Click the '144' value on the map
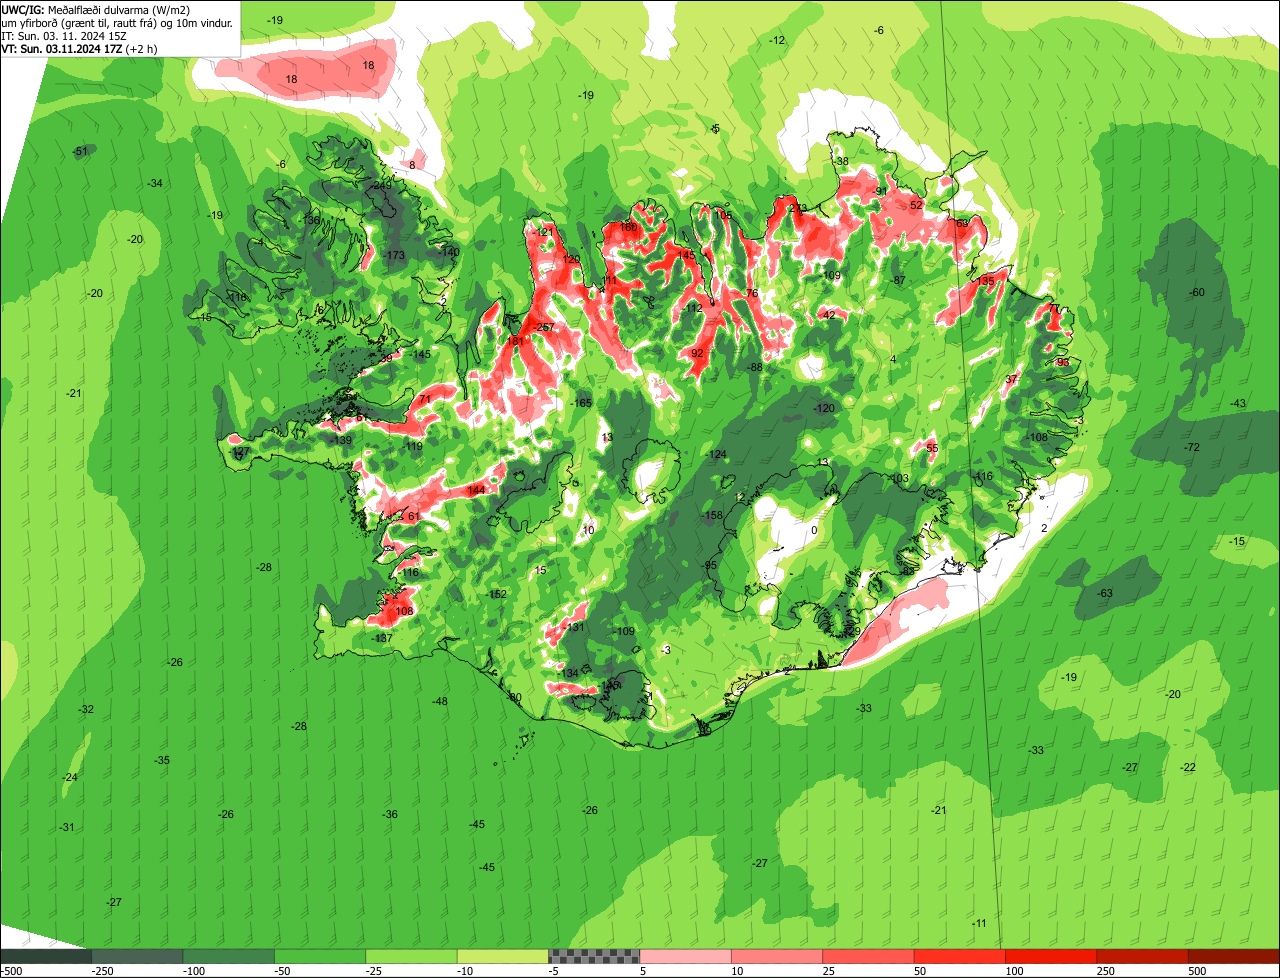This screenshot has height=978, width=1280. tap(476, 490)
